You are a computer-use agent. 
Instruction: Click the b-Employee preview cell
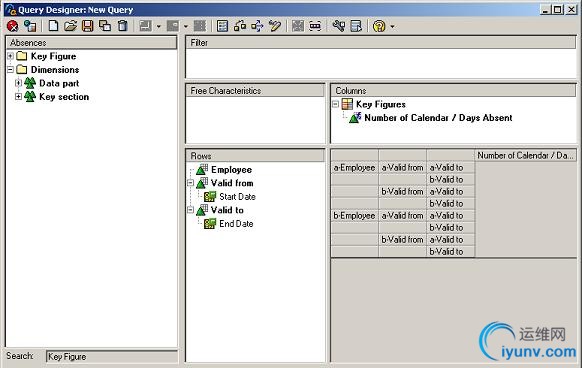pos(354,216)
